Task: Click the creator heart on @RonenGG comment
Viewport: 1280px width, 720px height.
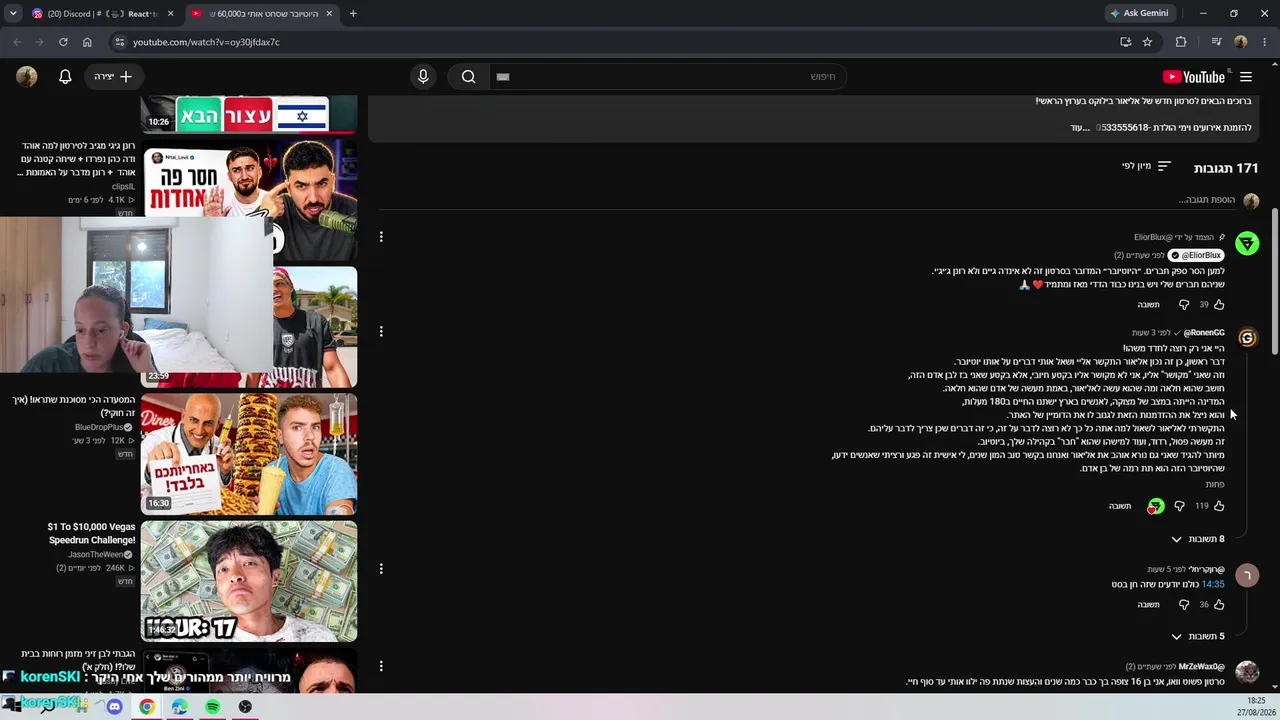Action: pyautogui.click(x=1155, y=506)
